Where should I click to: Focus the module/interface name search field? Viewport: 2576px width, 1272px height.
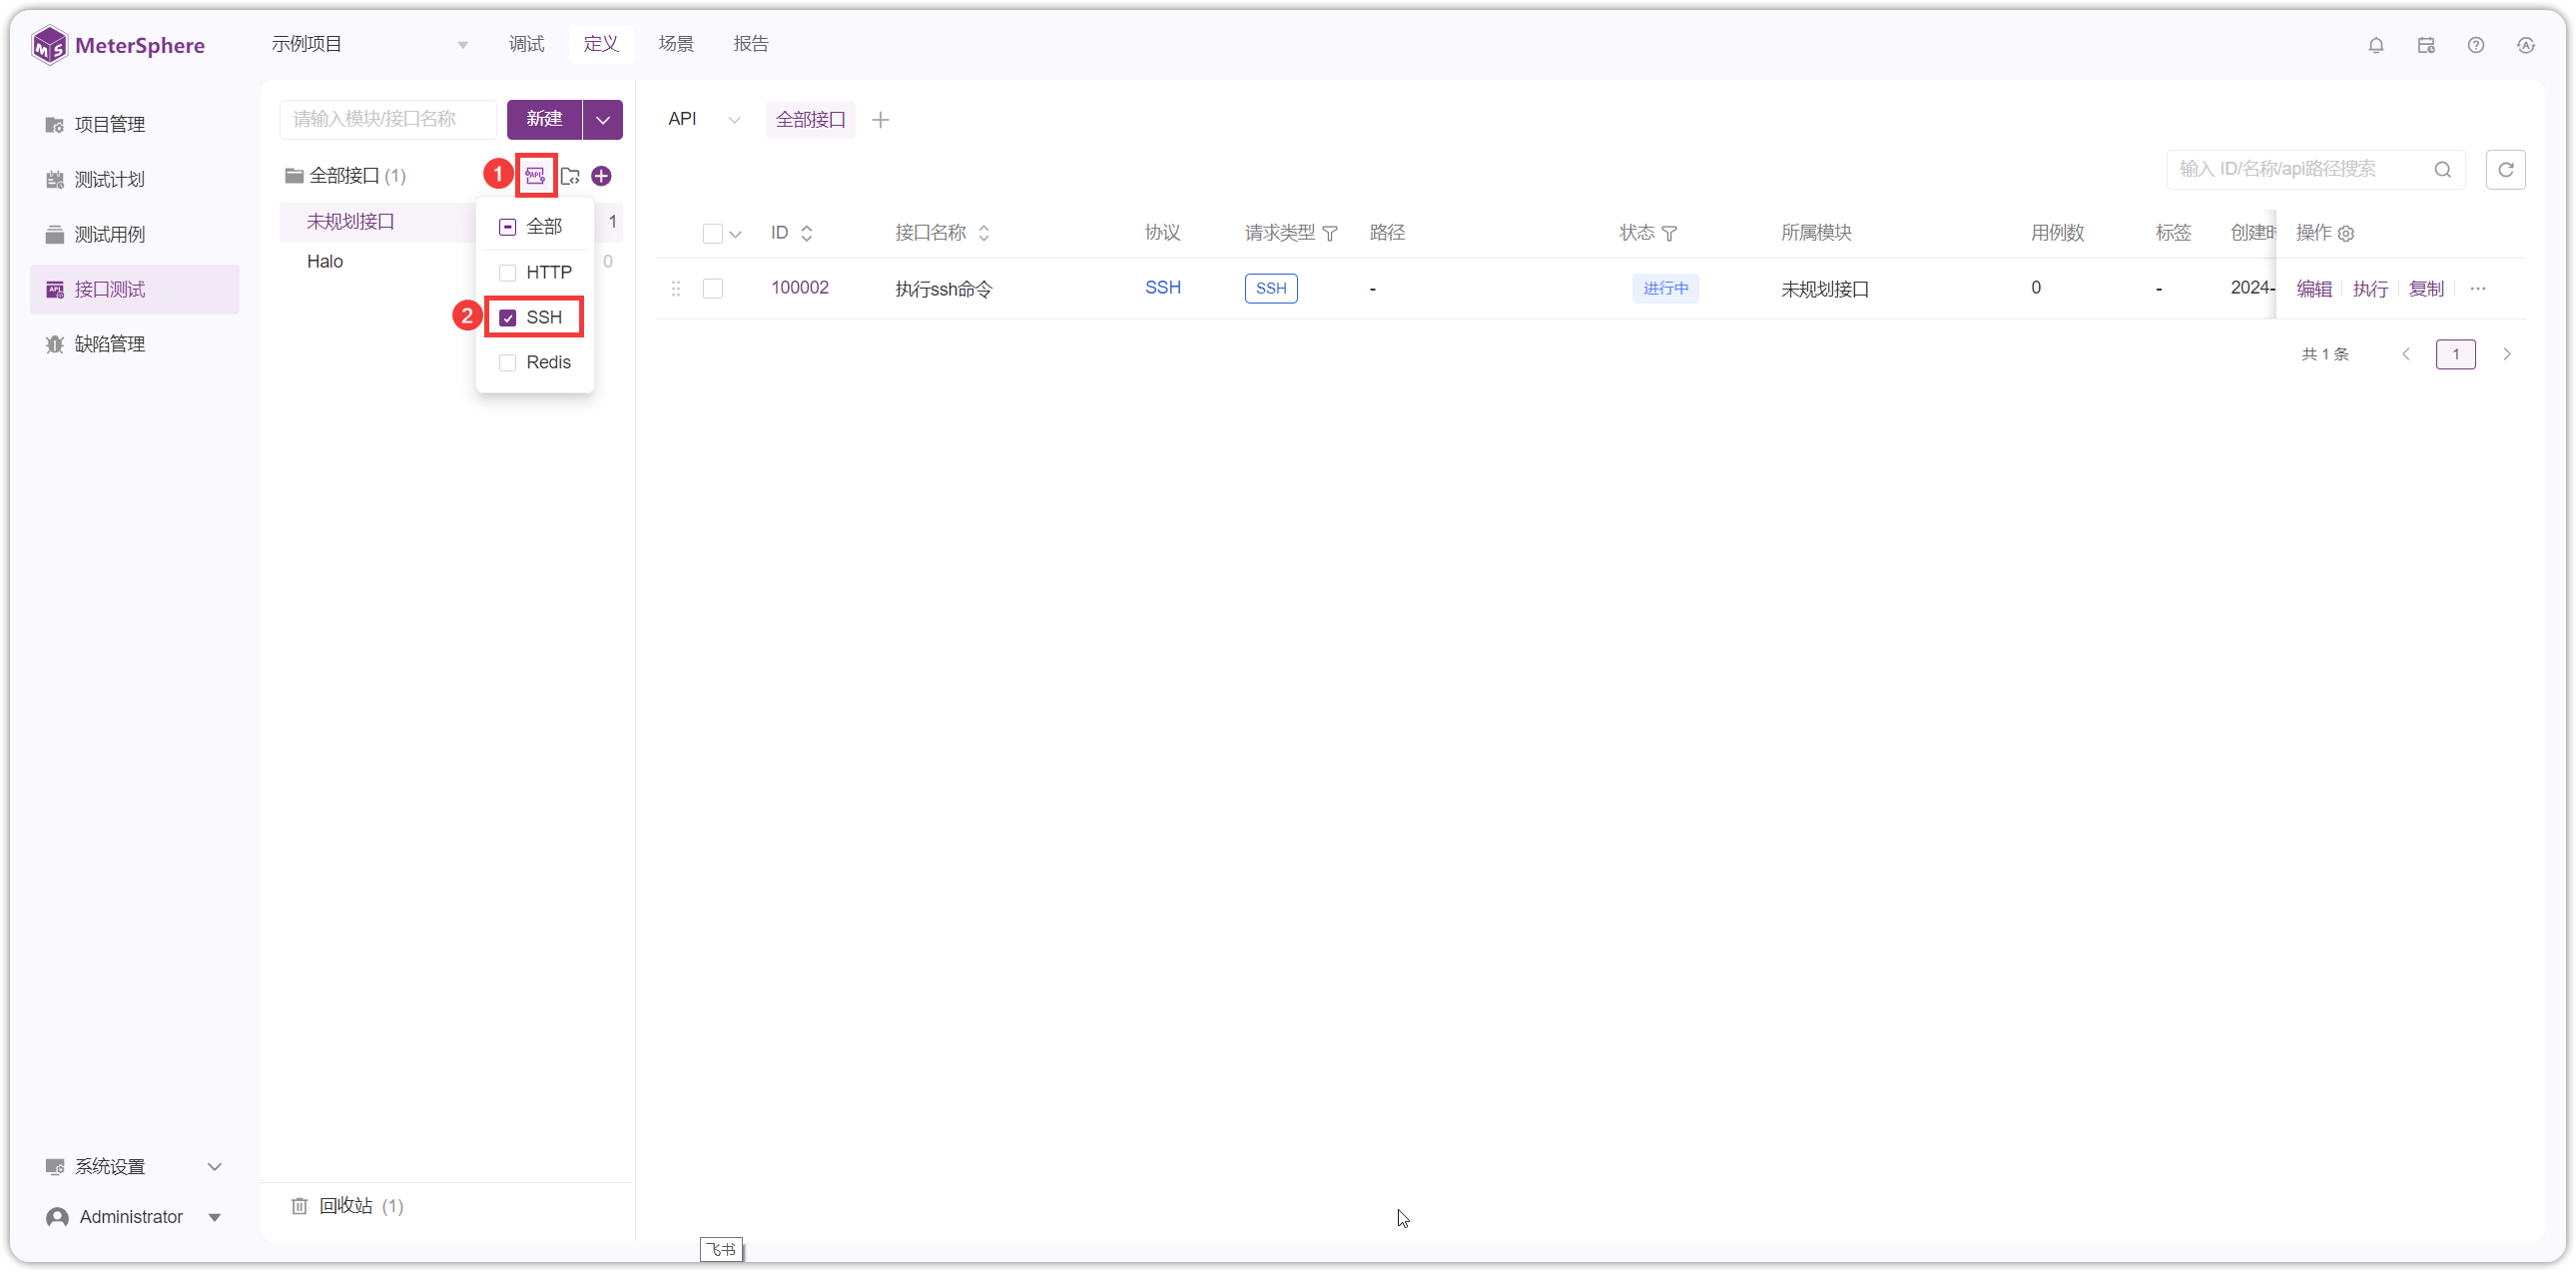click(388, 119)
